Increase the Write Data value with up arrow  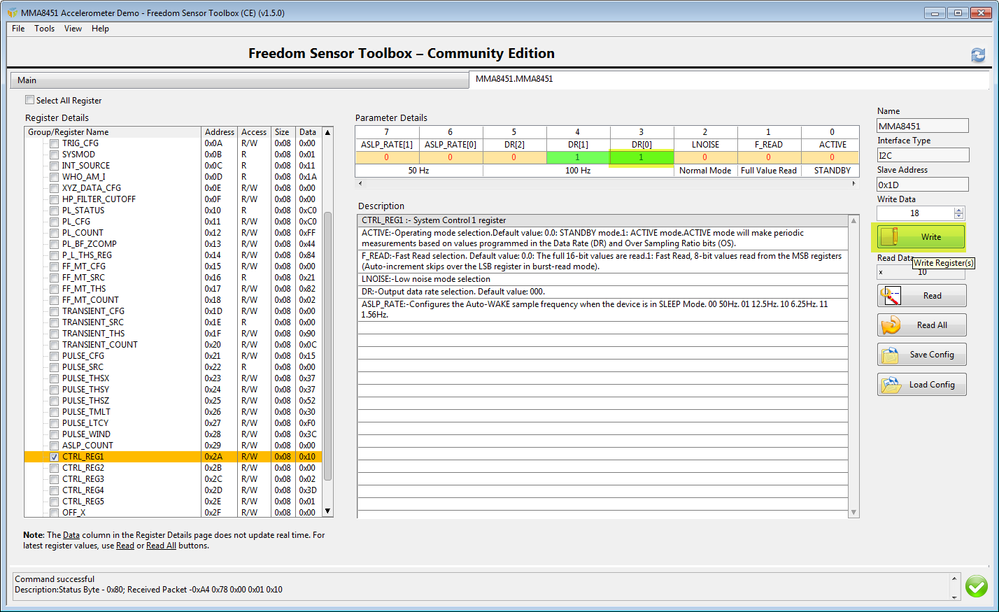point(958,210)
